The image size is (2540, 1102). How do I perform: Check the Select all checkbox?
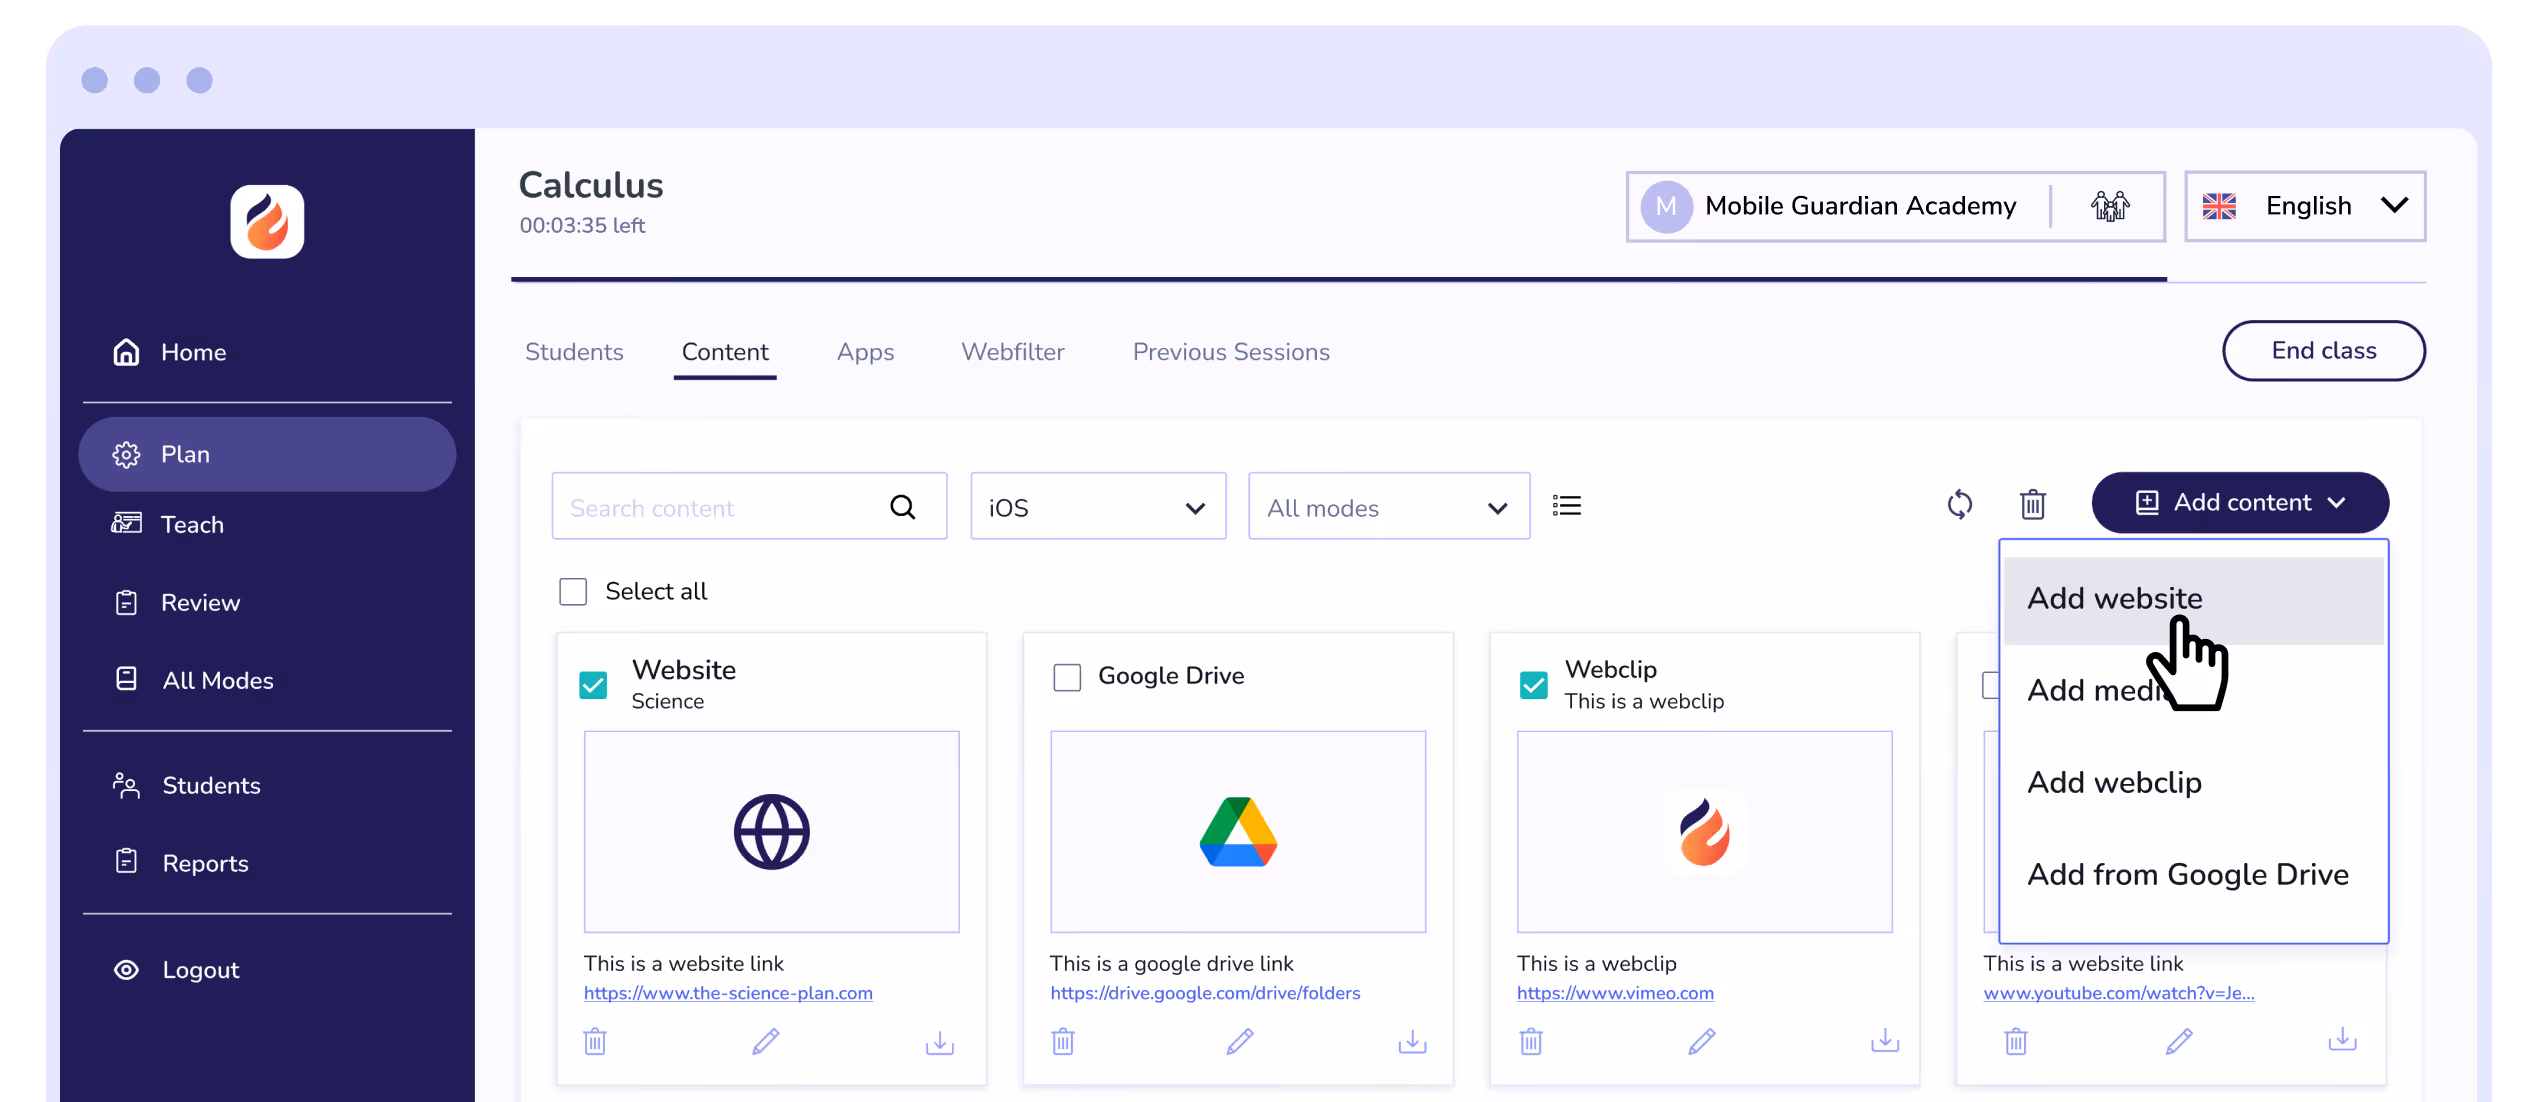pos(573,592)
